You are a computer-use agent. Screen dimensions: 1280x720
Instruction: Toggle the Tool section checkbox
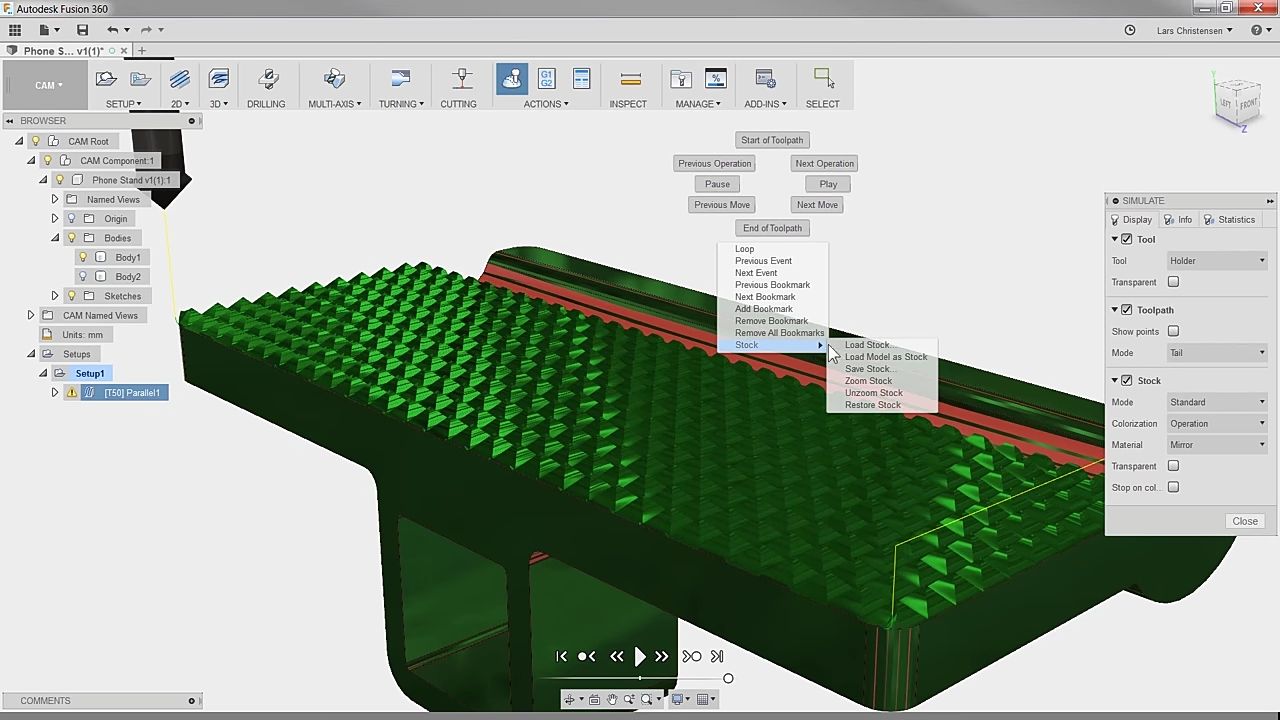click(x=1127, y=239)
